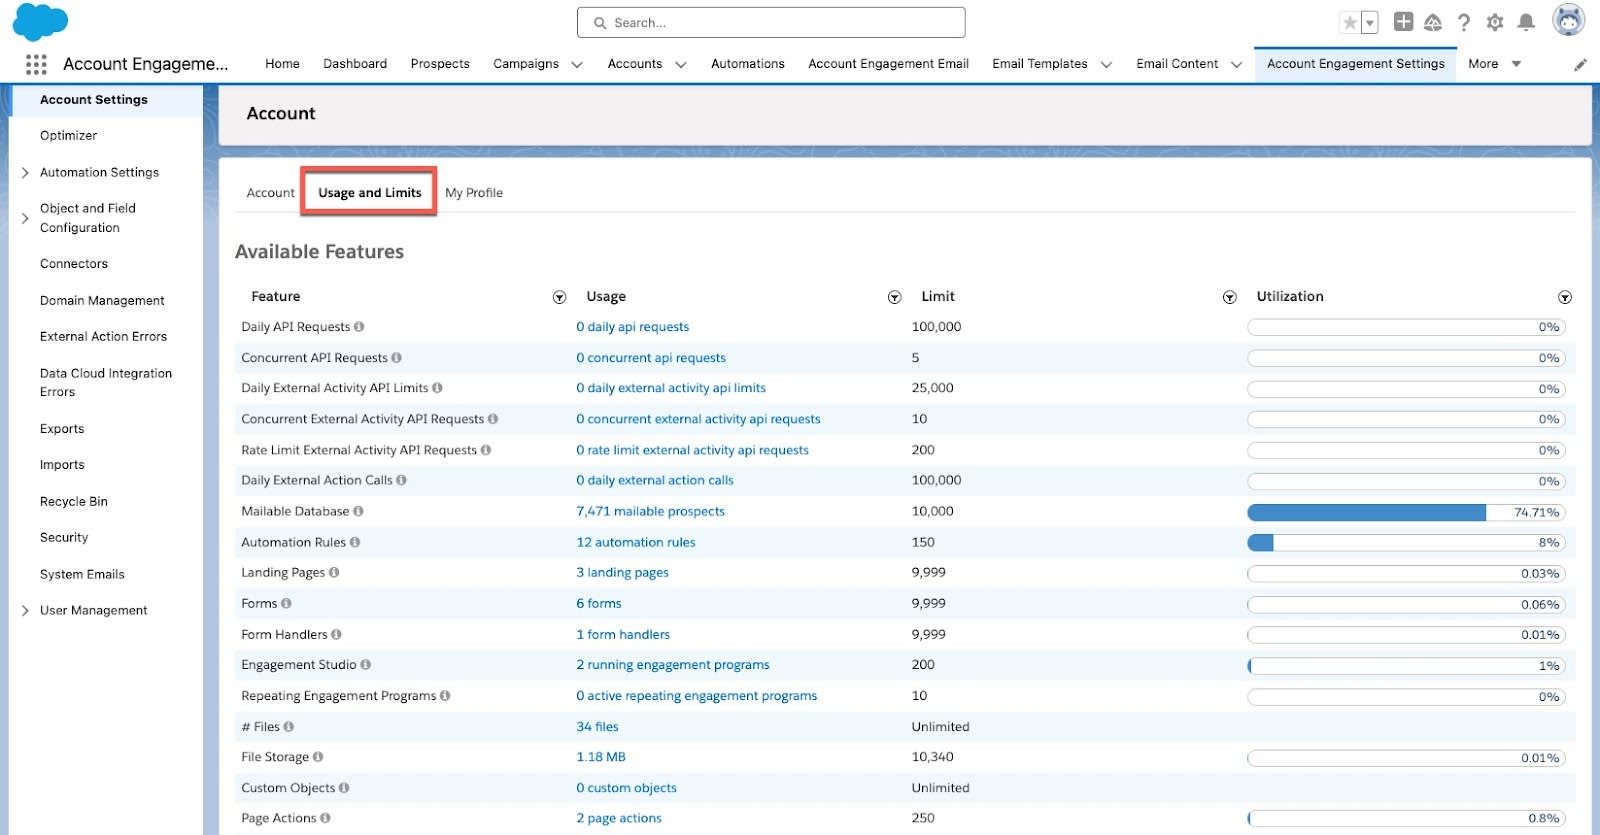Click info icon next to File Storage
Screen dimensions: 1600x835
(x=318, y=757)
